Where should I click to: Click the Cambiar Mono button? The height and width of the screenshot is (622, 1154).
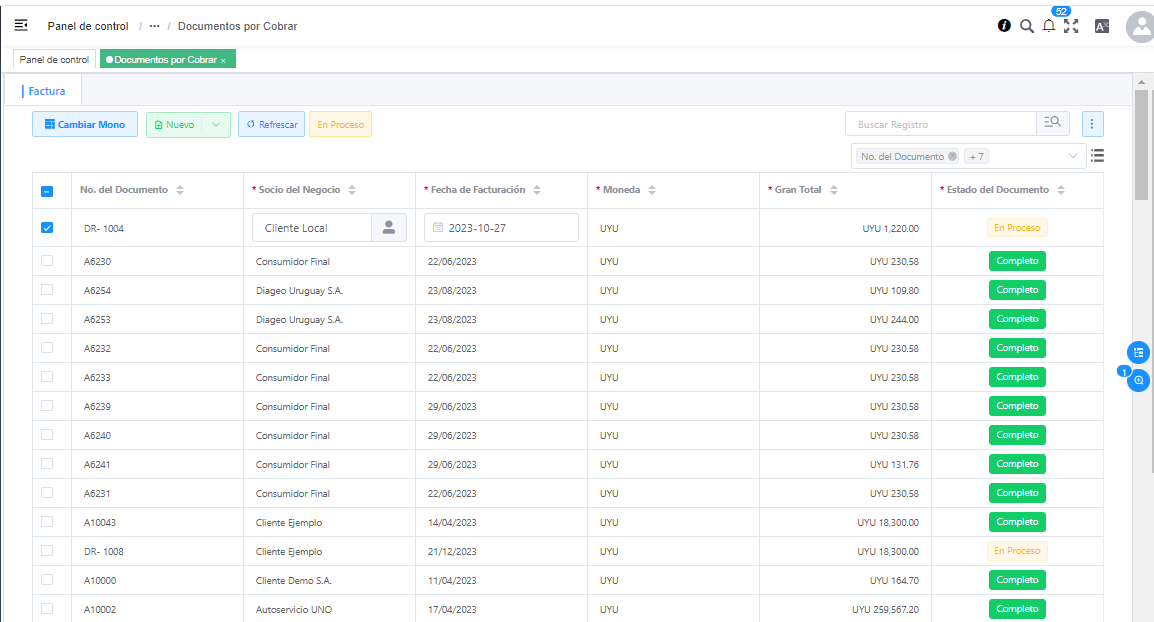[85, 125]
